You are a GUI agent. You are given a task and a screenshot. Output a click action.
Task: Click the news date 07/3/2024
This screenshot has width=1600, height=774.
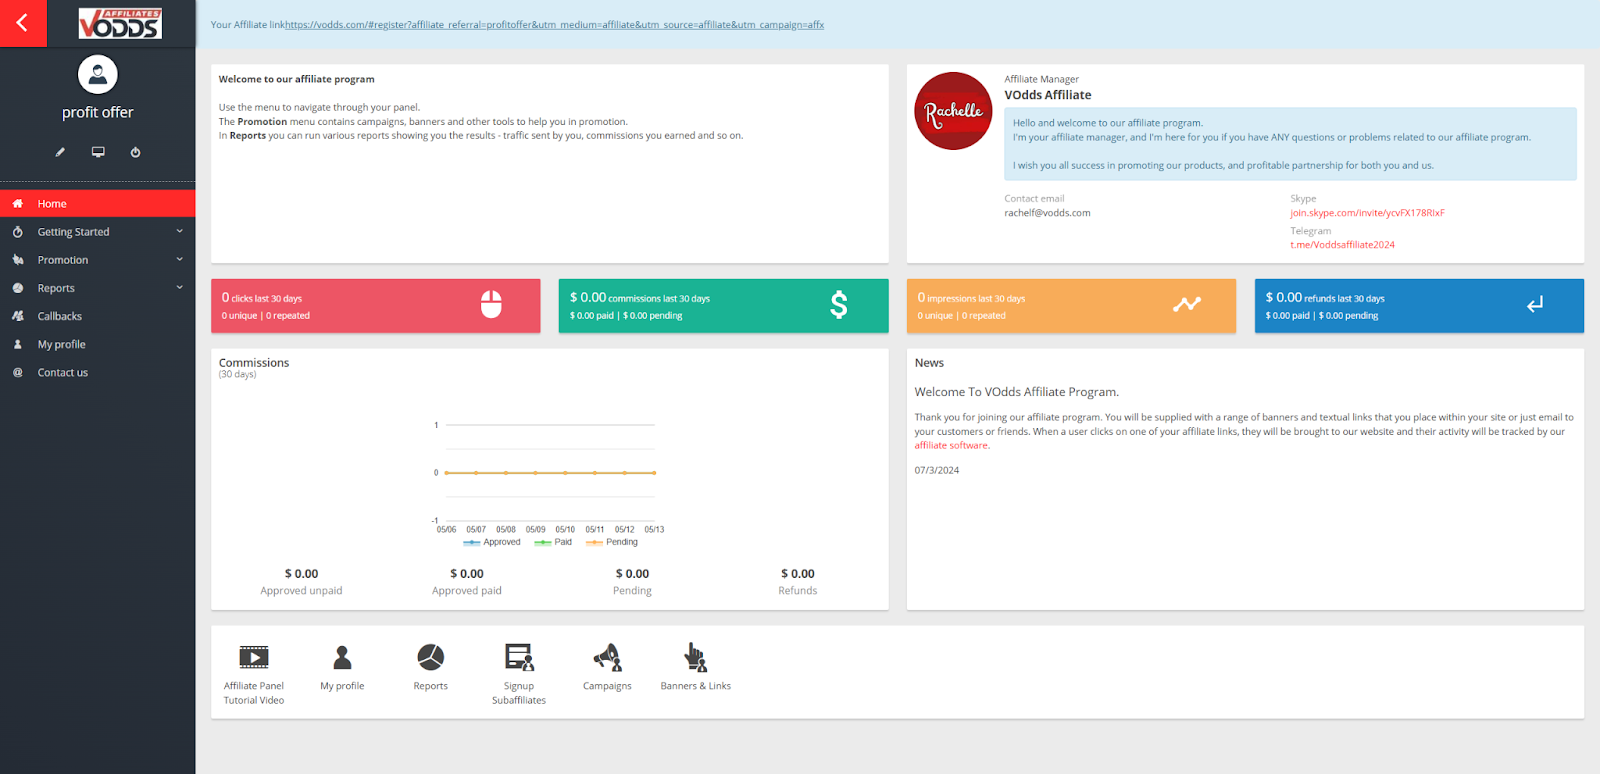click(x=937, y=470)
